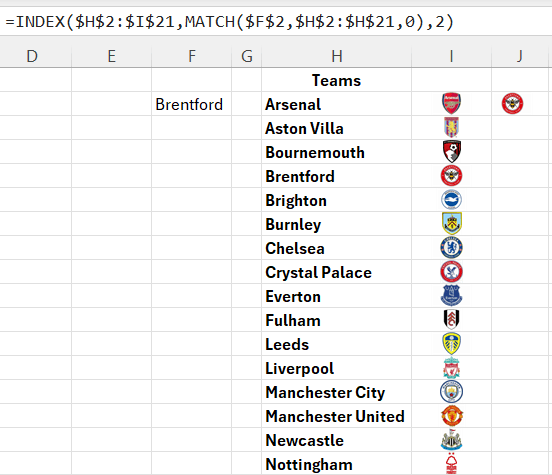Select the Newcastle crest image

click(451, 440)
